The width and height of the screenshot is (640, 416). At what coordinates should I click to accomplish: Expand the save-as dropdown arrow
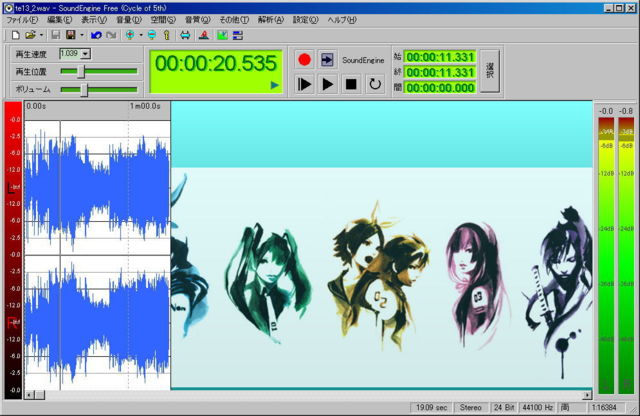pos(82,35)
